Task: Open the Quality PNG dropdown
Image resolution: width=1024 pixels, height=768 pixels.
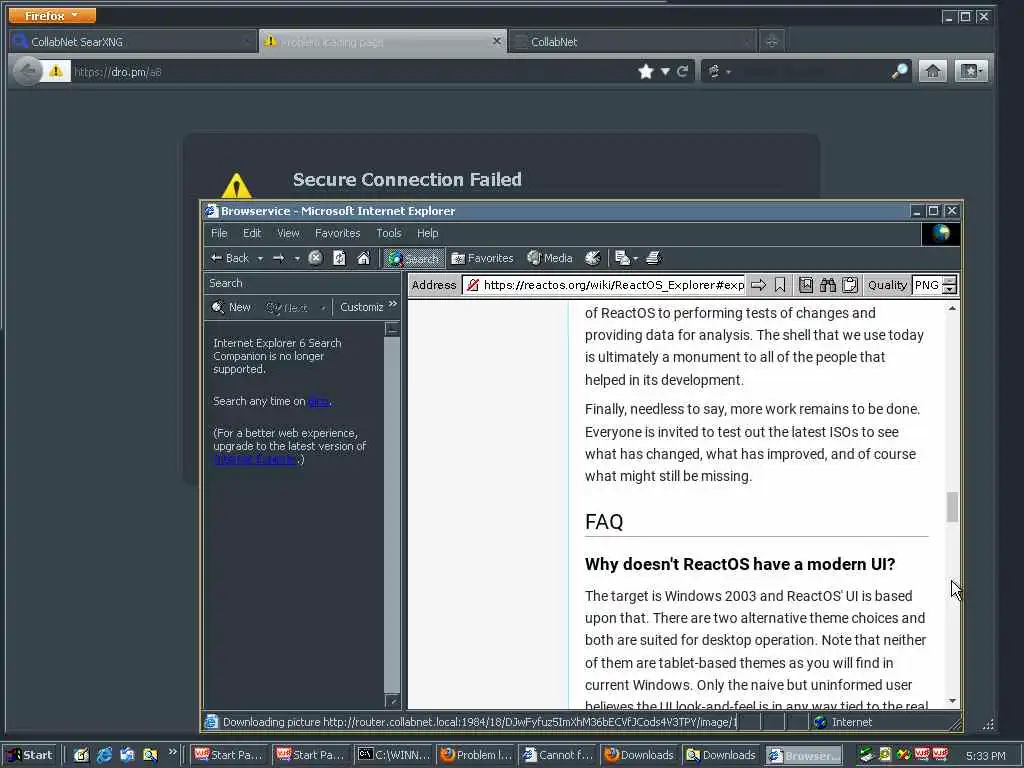Action: (x=950, y=285)
